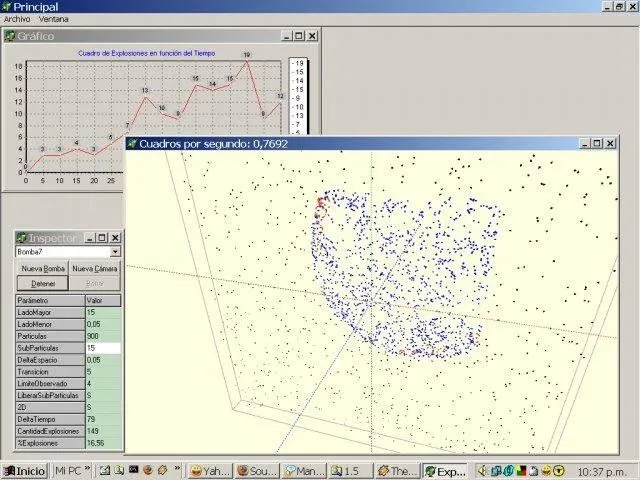Click the second quick launch icon
Screen dimensions: 640x480
(119, 470)
